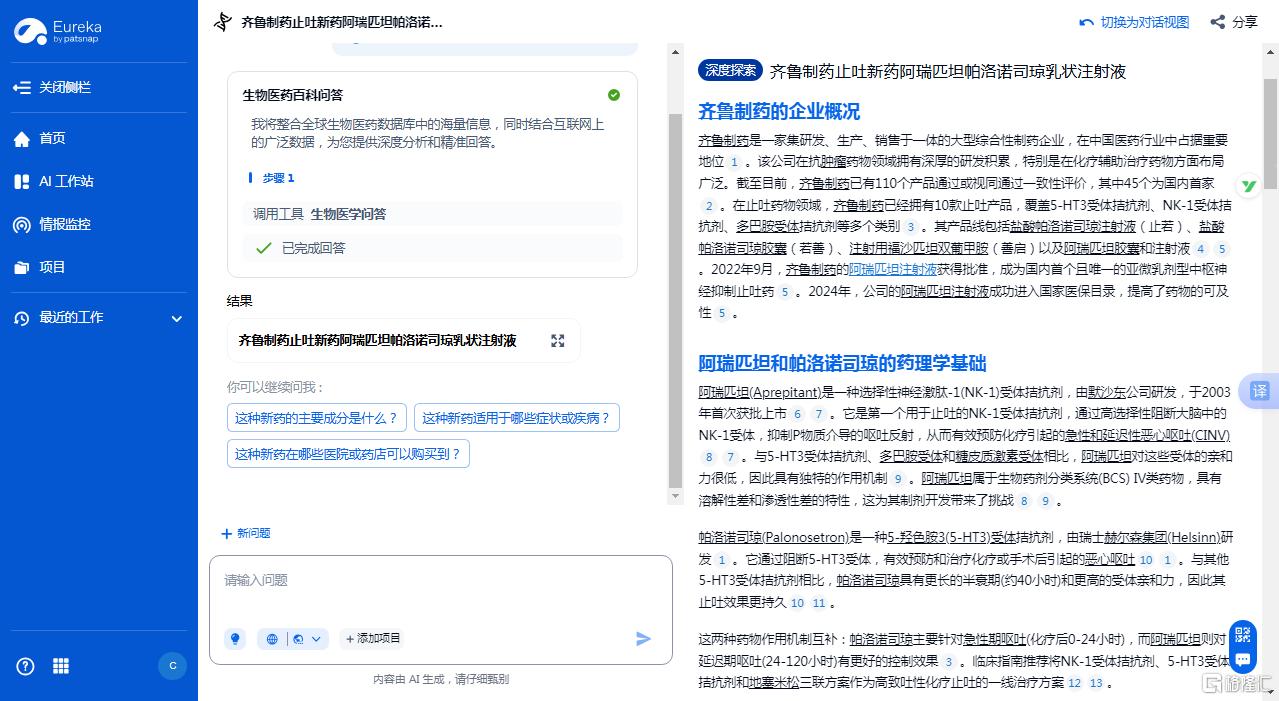Viewport: 1279px width, 701px height.
Task: Click 地塞米松 underlined term
Action: (x=774, y=683)
